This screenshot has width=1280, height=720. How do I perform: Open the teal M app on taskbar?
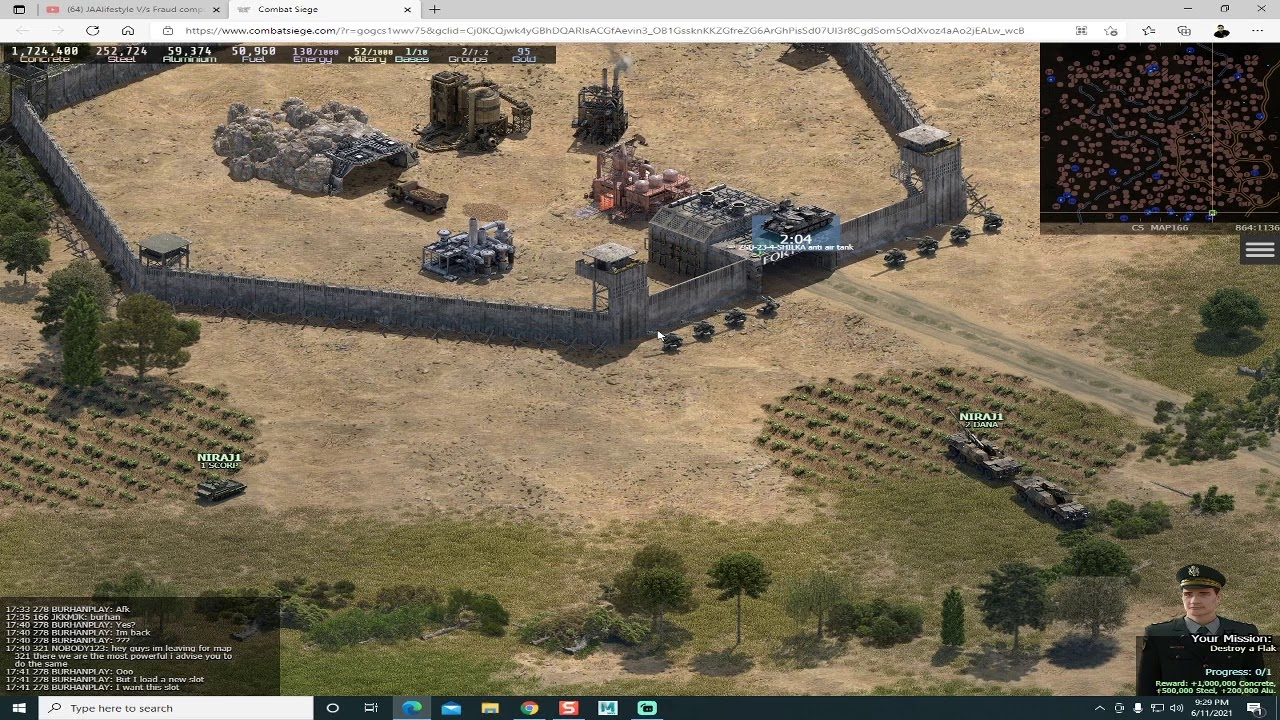pyautogui.click(x=607, y=708)
